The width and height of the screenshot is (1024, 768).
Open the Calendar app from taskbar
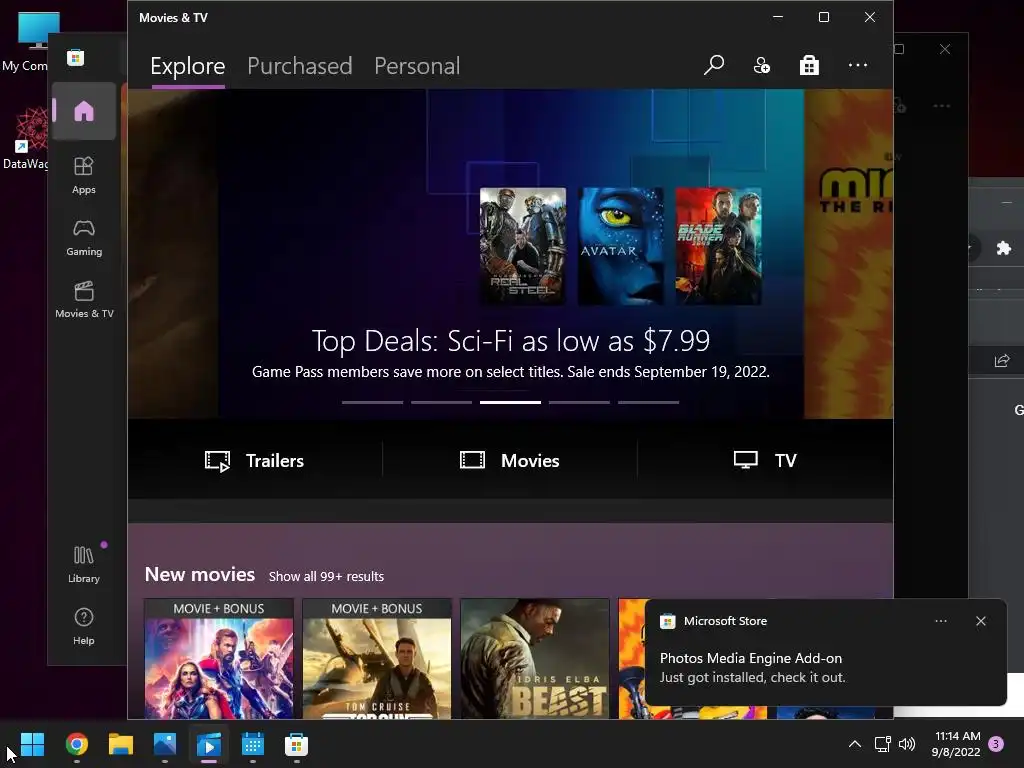click(x=253, y=744)
